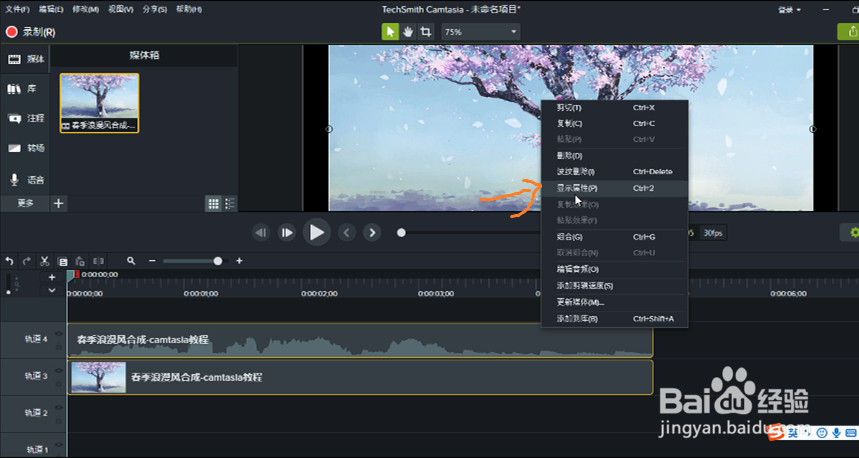Click the preview playback scrubber handle

click(x=402, y=233)
